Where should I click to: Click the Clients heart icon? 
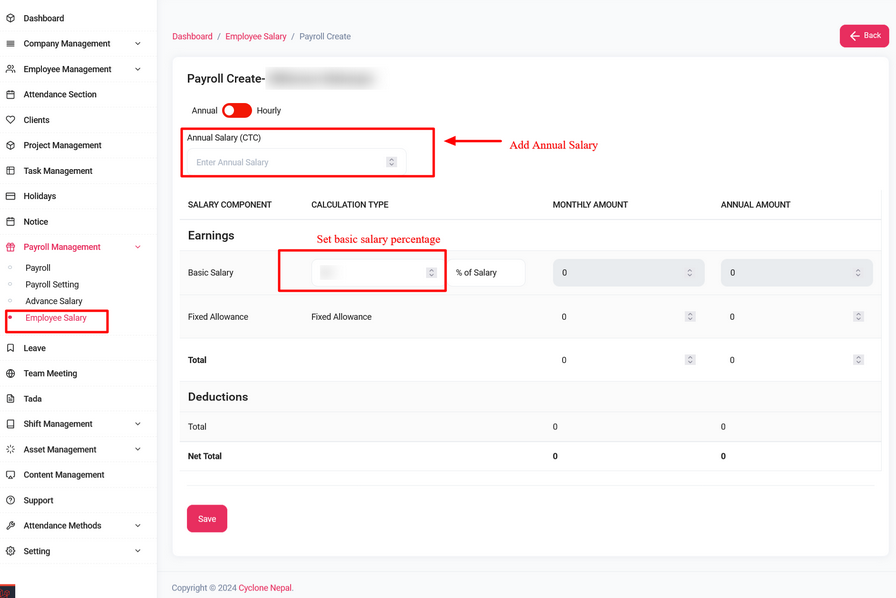(11, 120)
